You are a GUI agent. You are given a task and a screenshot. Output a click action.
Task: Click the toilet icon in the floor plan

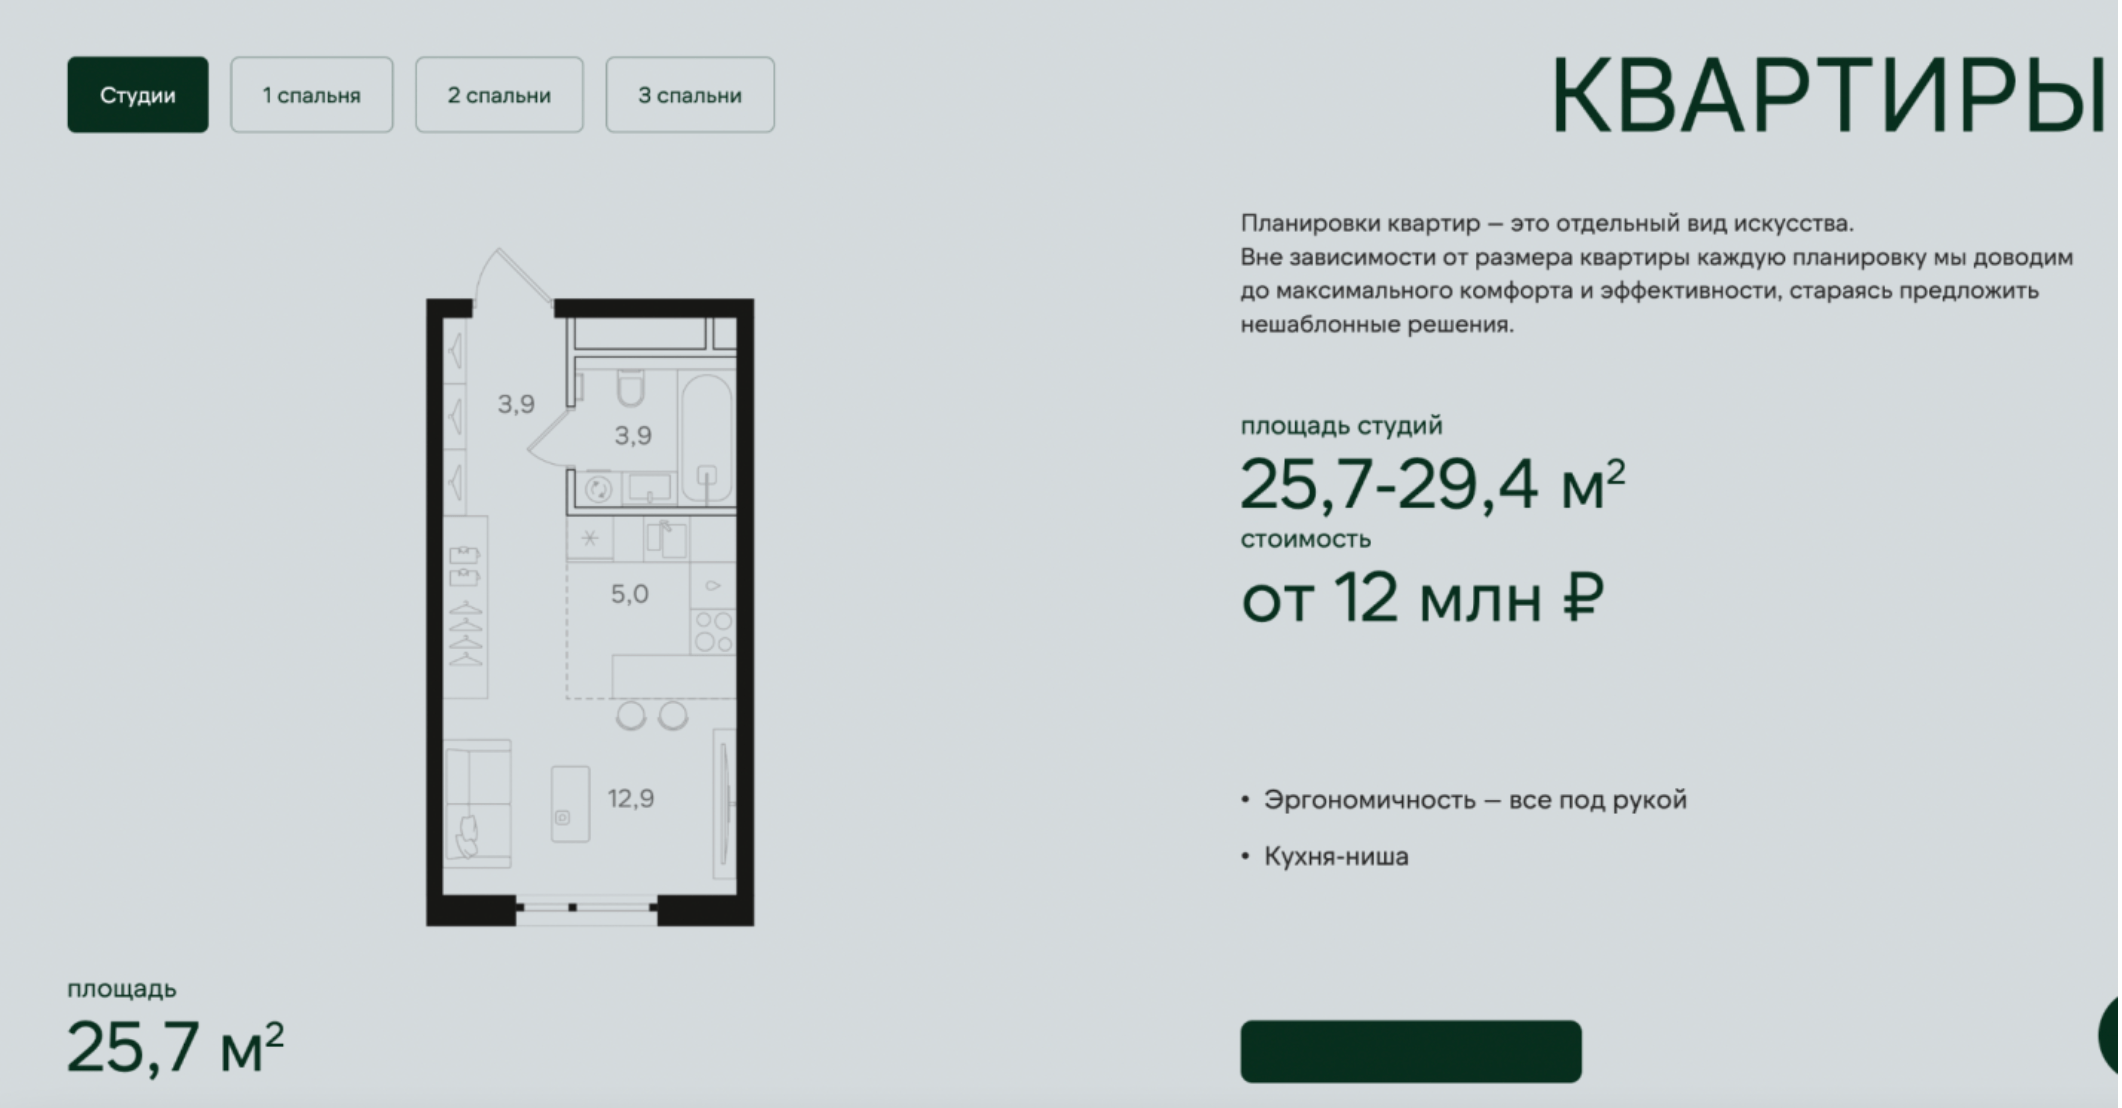coord(630,388)
